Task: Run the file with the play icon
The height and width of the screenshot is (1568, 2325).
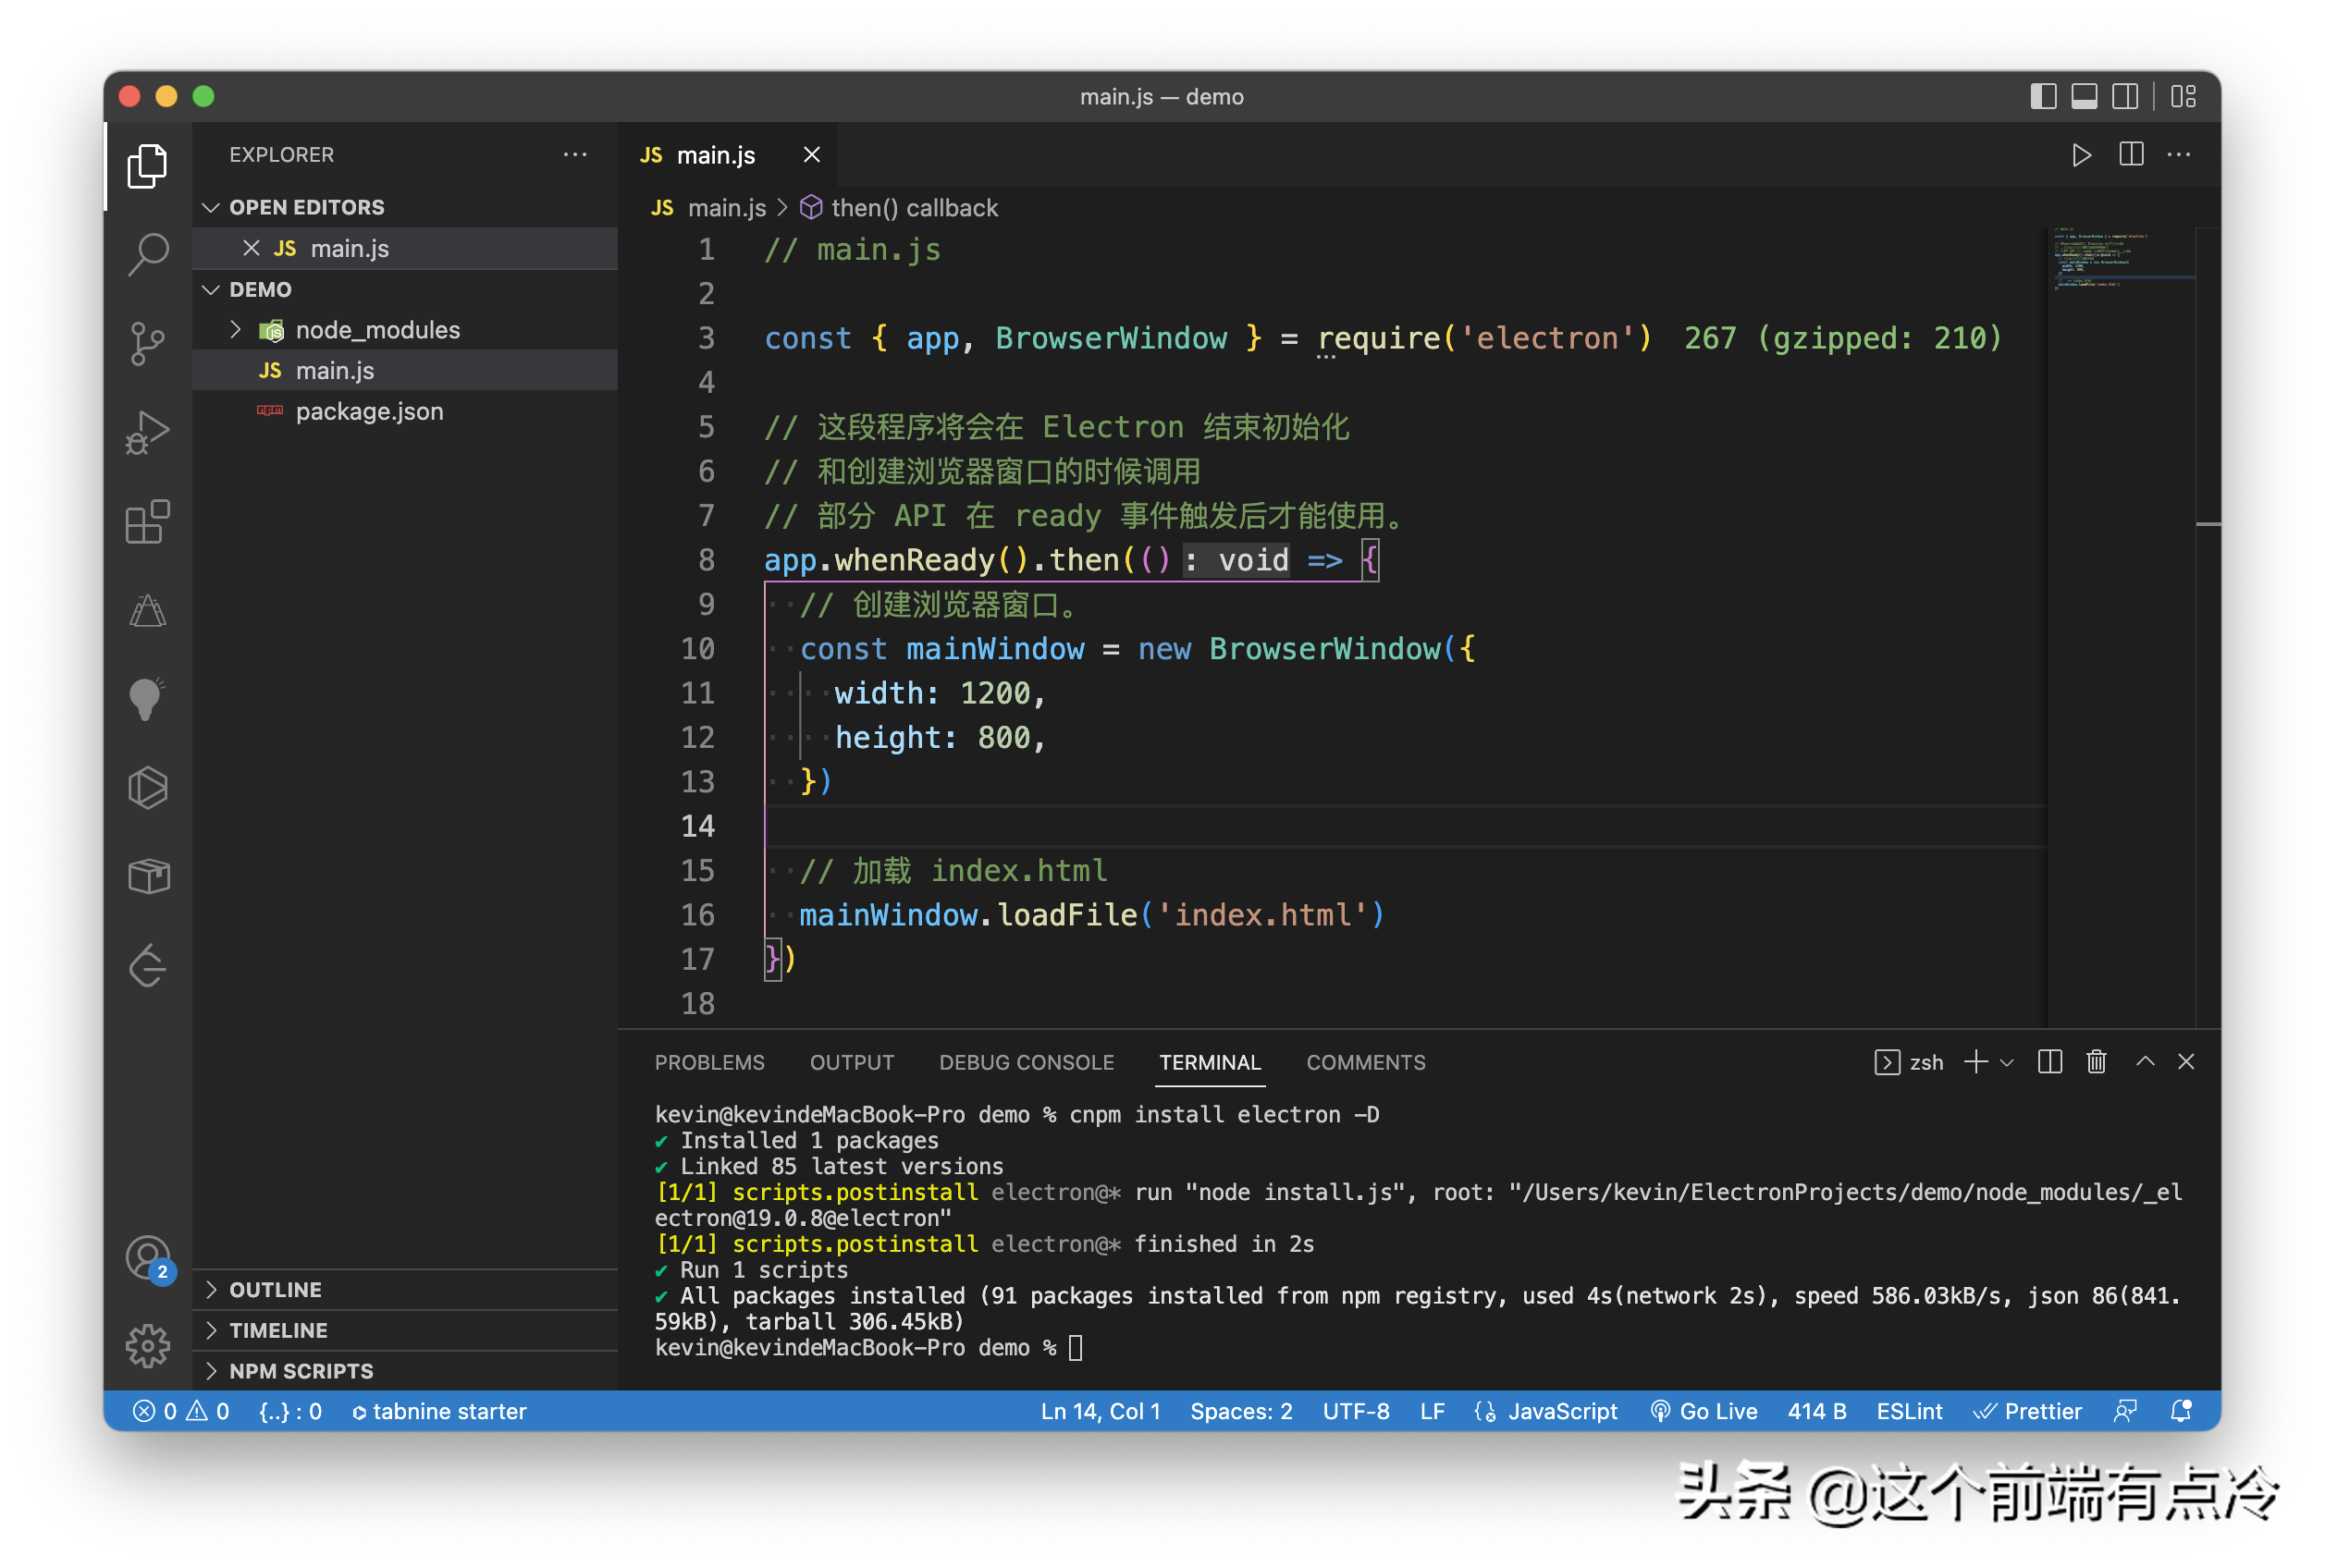Action: (2081, 155)
